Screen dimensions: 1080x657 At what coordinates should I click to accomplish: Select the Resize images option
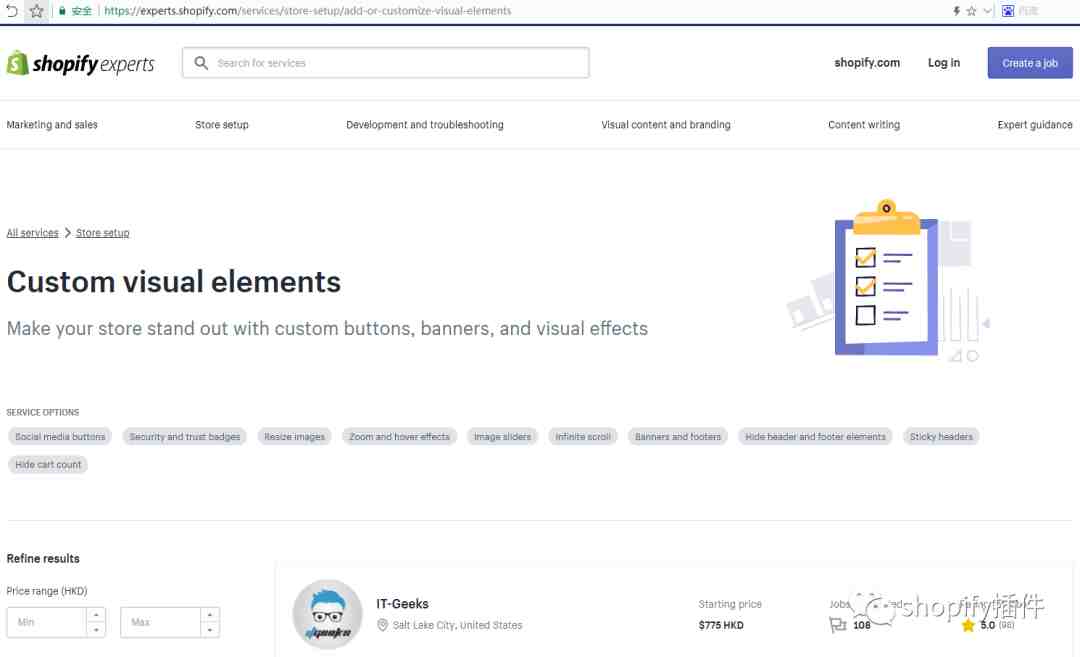(x=294, y=437)
